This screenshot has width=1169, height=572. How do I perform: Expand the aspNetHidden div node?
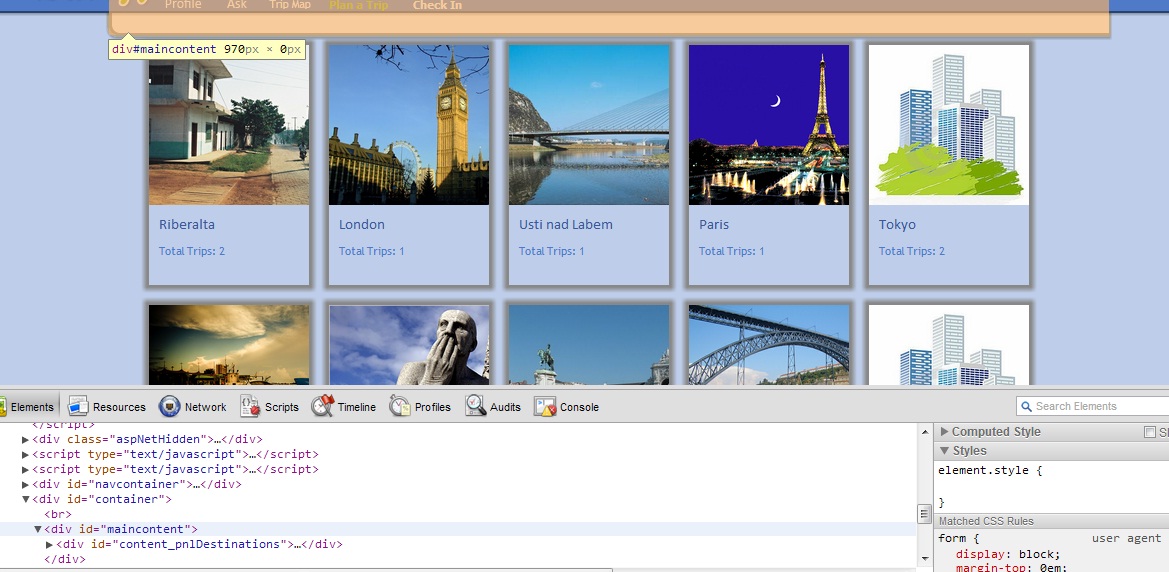tap(25, 439)
